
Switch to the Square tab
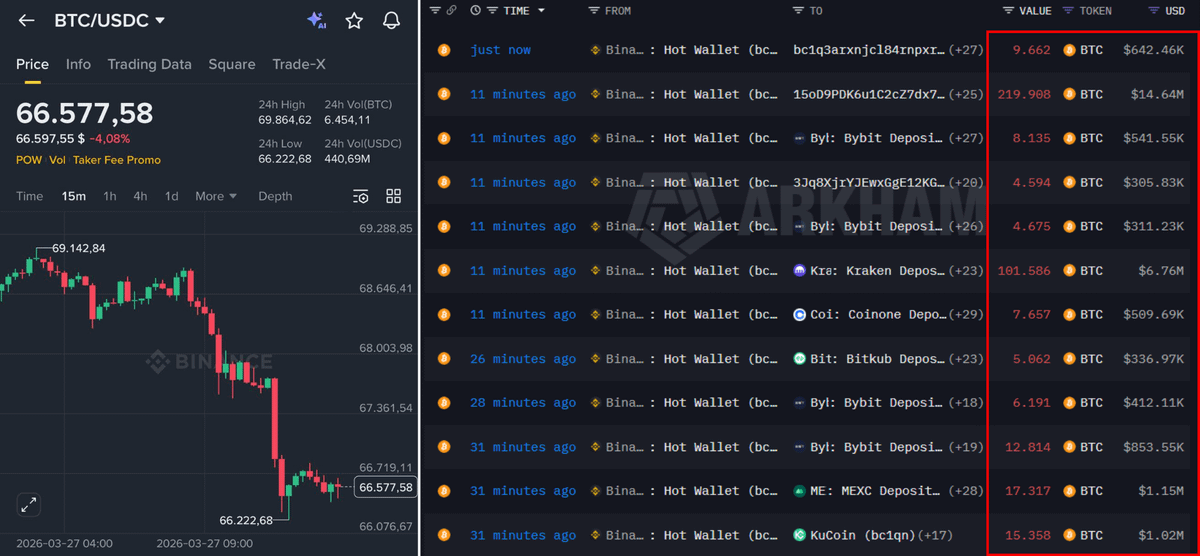coord(232,64)
